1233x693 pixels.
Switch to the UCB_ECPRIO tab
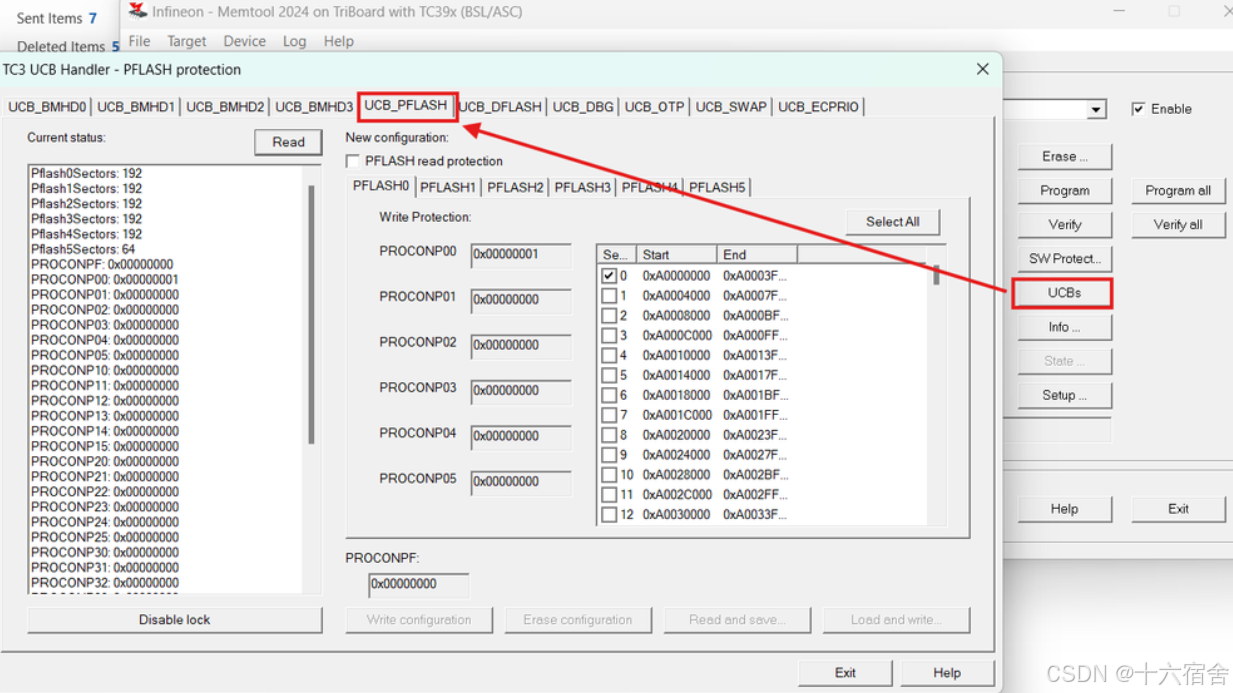click(x=818, y=107)
